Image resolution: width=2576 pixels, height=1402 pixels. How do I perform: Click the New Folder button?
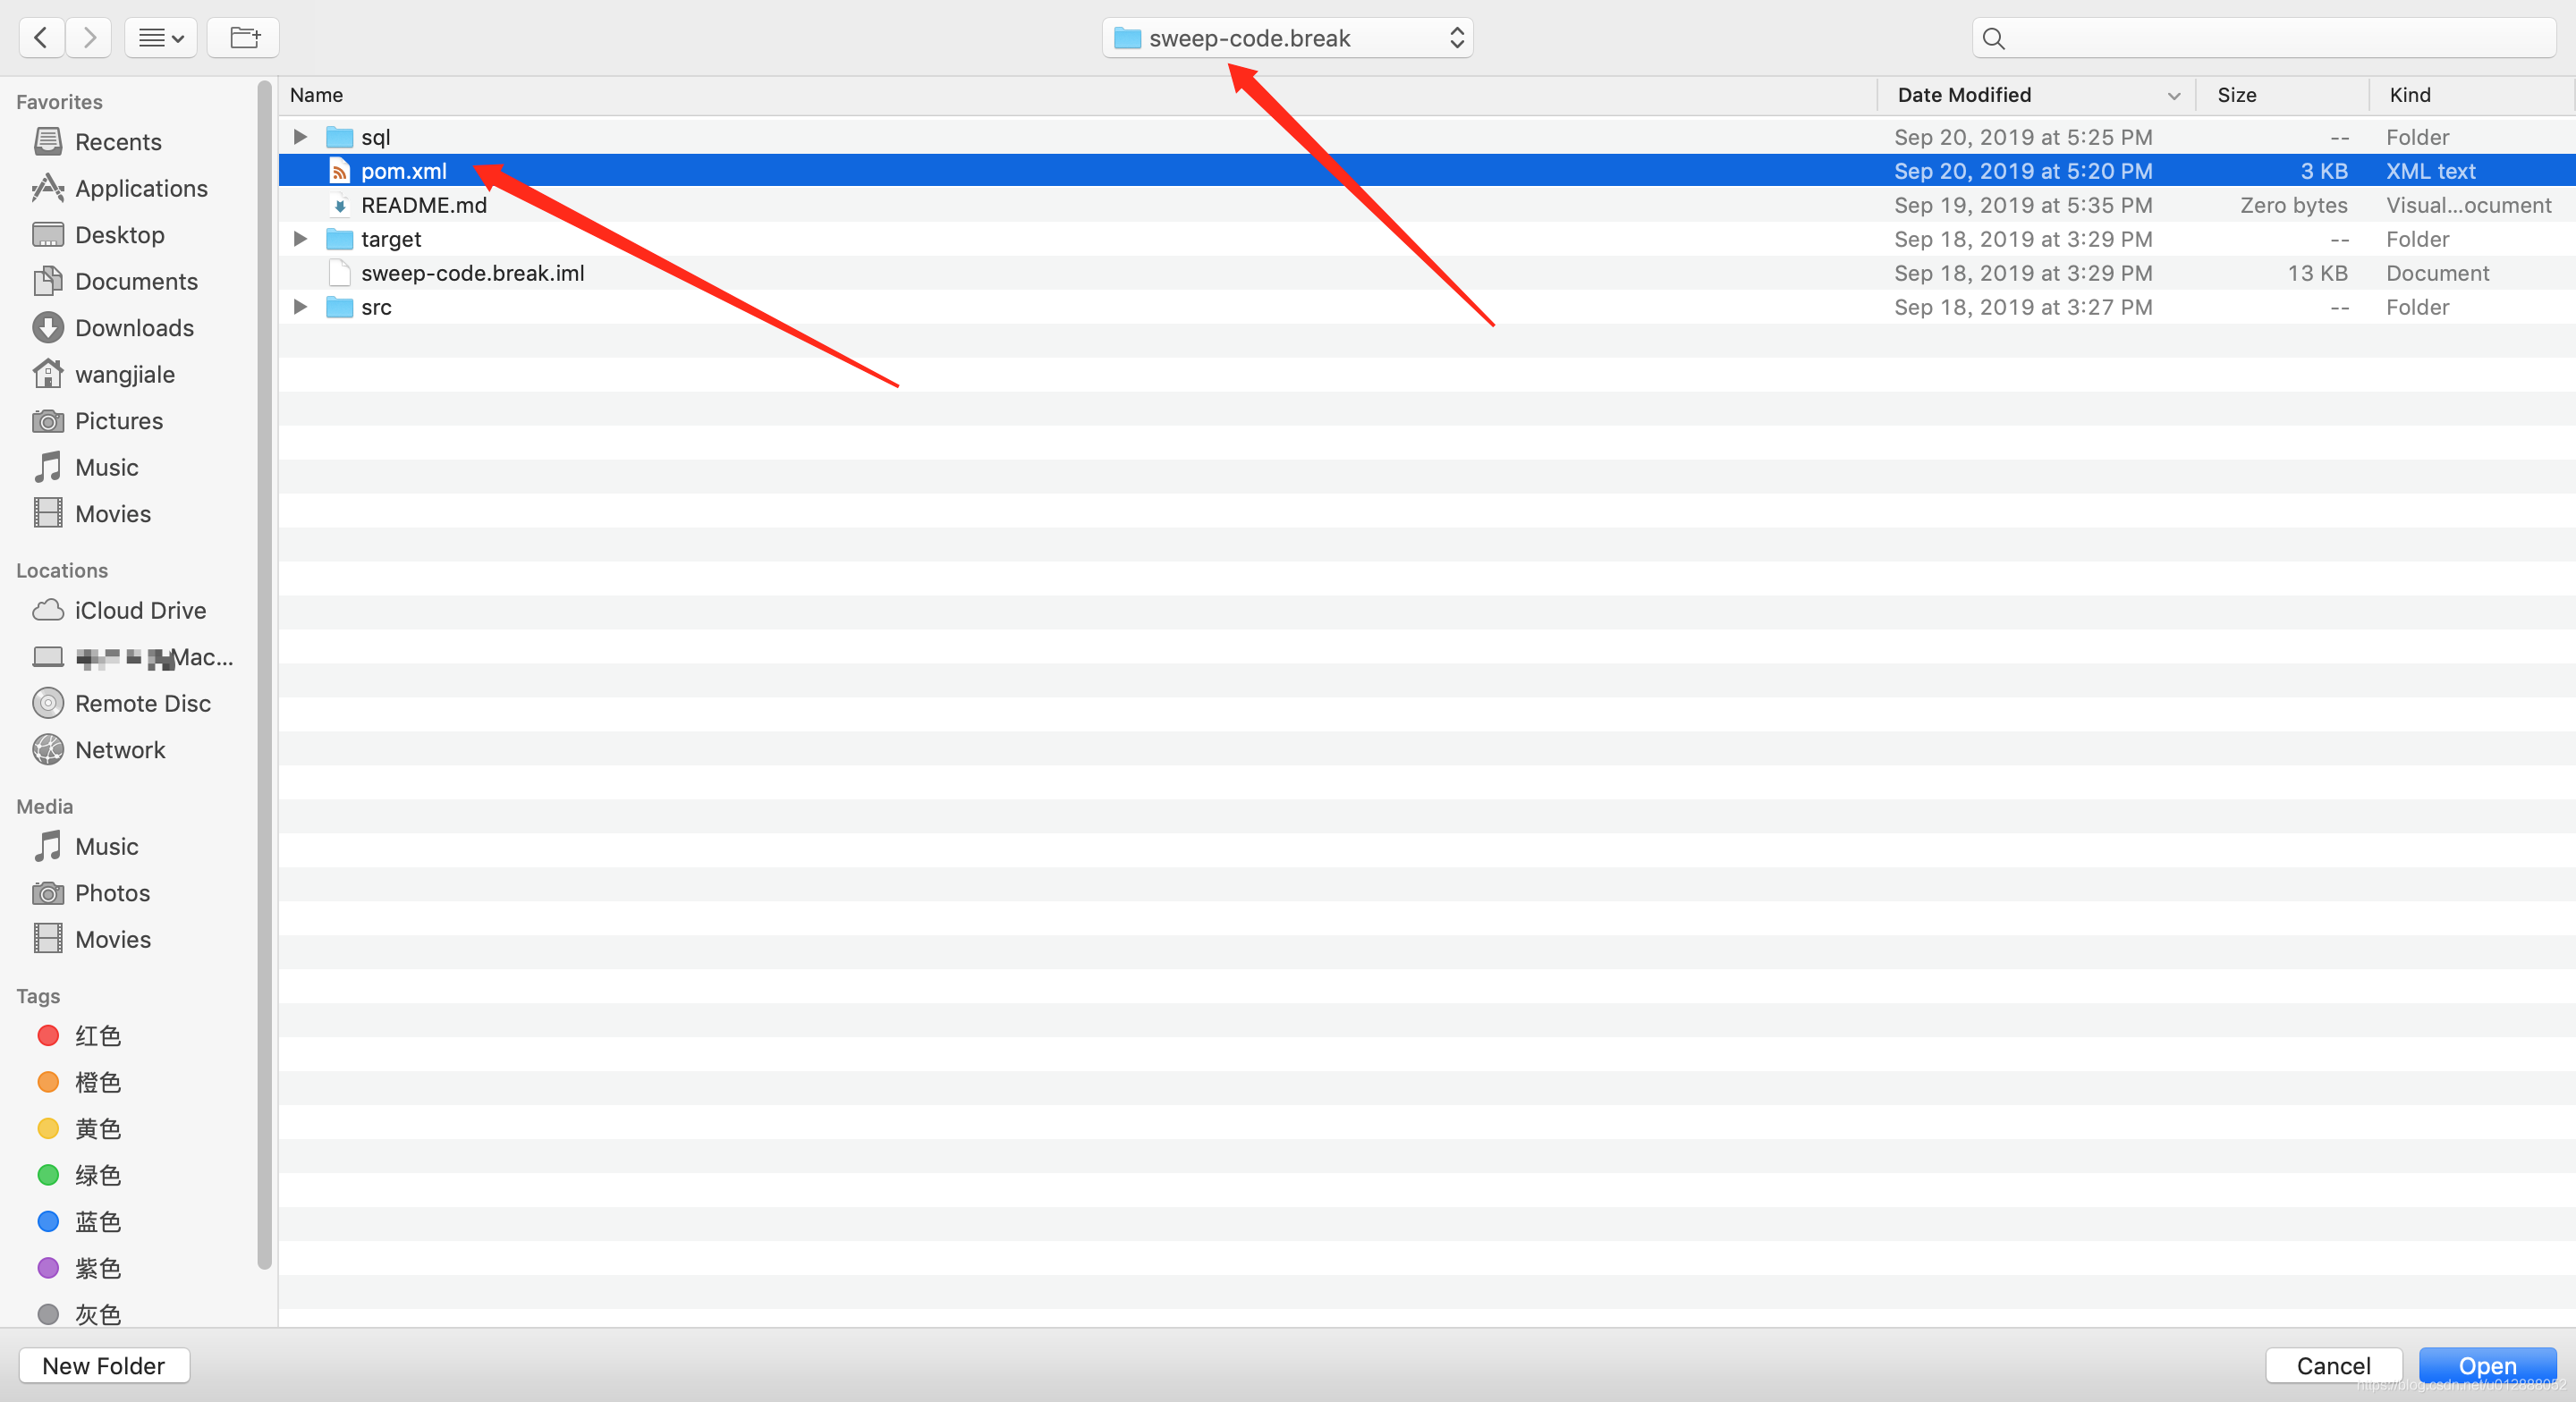(x=104, y=1364)
